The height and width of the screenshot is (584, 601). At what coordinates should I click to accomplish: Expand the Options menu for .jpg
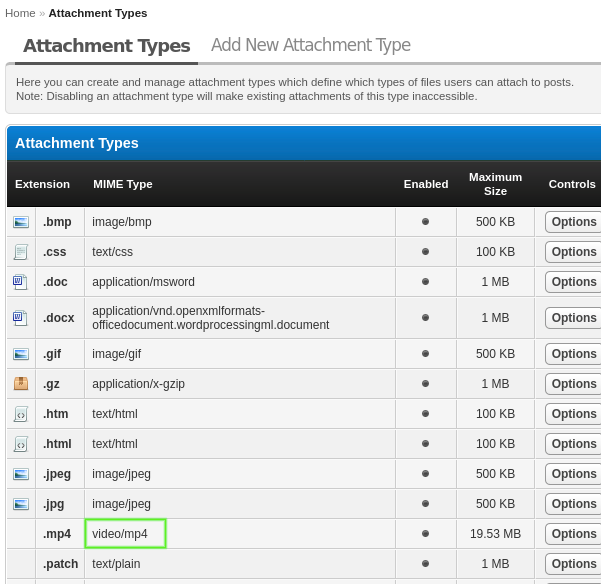click(x=573, y=504)
